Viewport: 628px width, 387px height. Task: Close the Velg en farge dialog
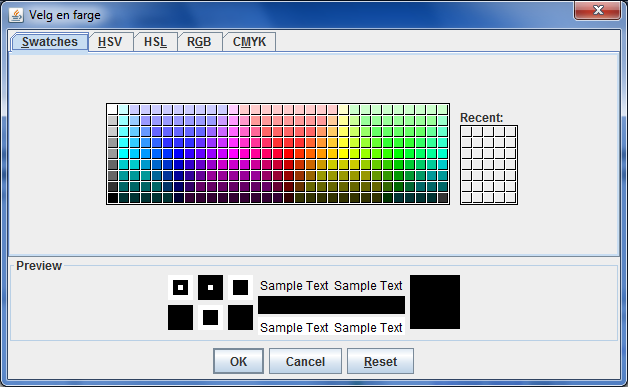tap(598, 10)
